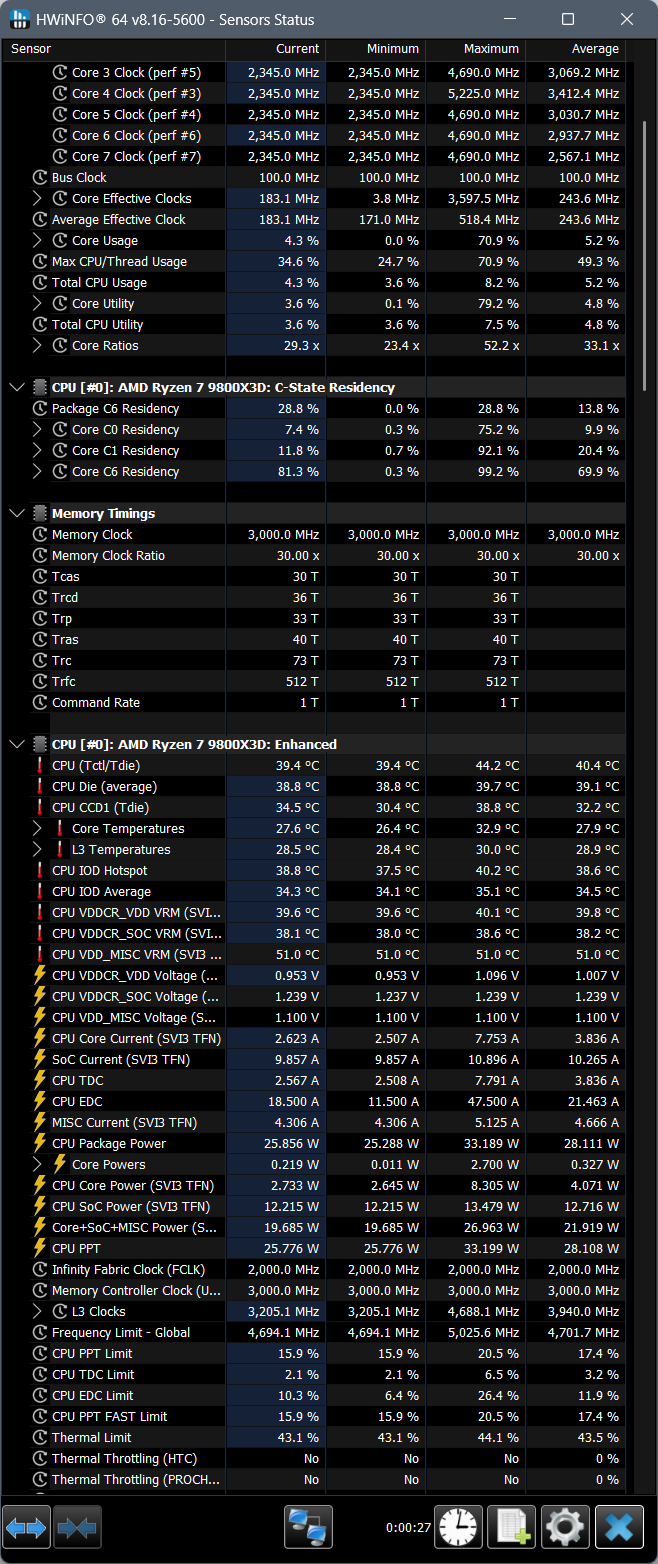
Task: Select the Tcas memory timing row
Action: [314, 576]
